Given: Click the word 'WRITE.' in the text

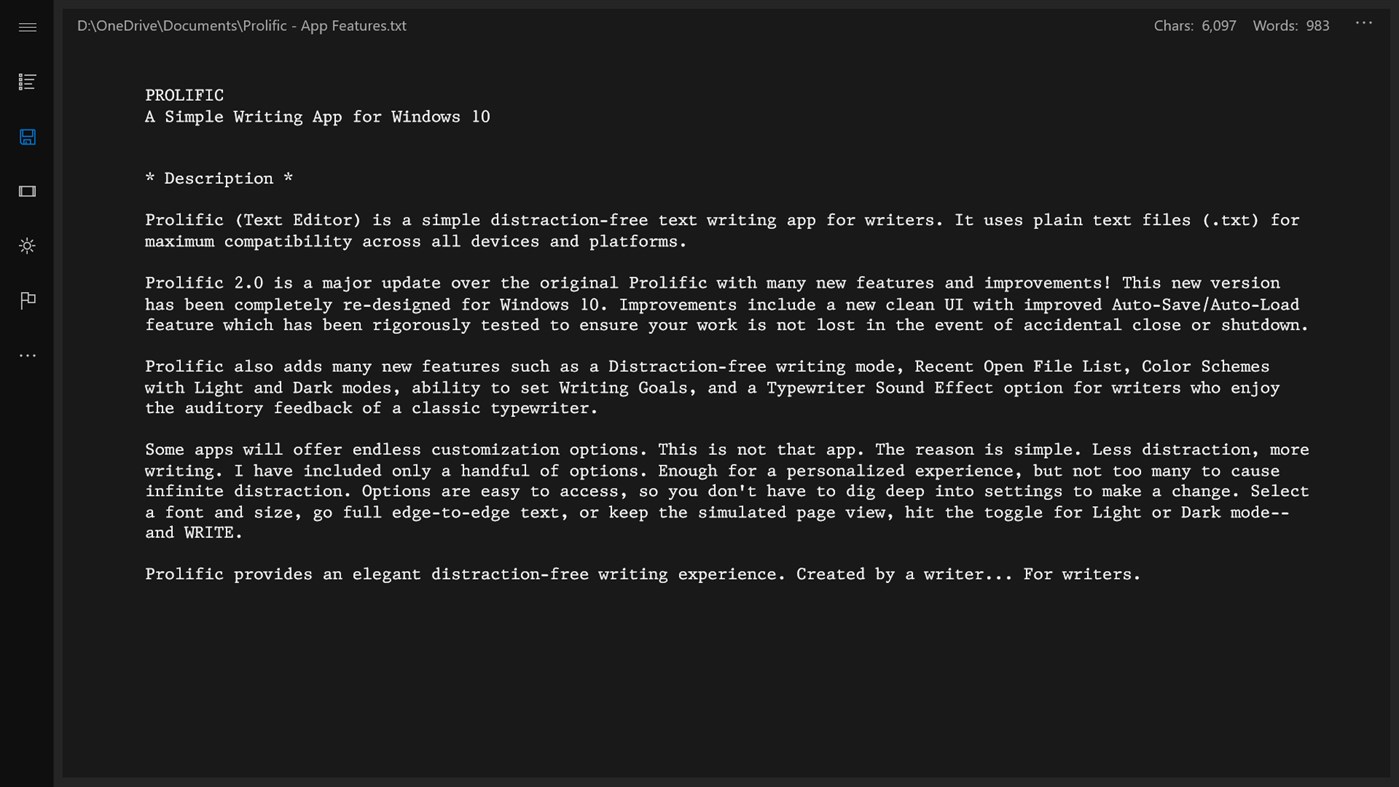Looking at the screenshot, I should [x=213, y=533].
